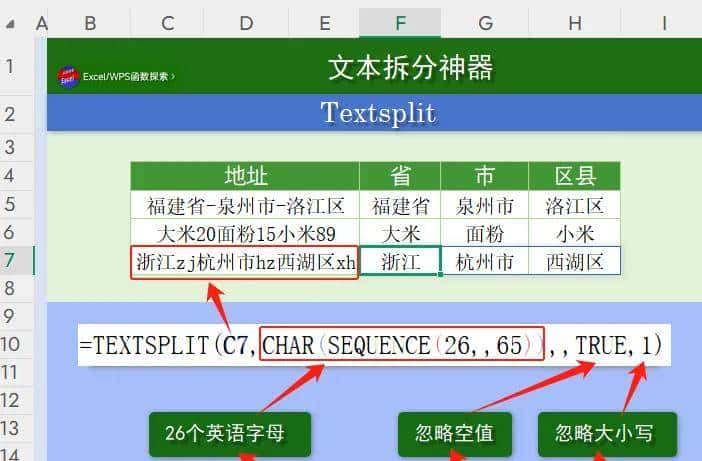
Task: Select row 11 header
Action: coord(16,372)
